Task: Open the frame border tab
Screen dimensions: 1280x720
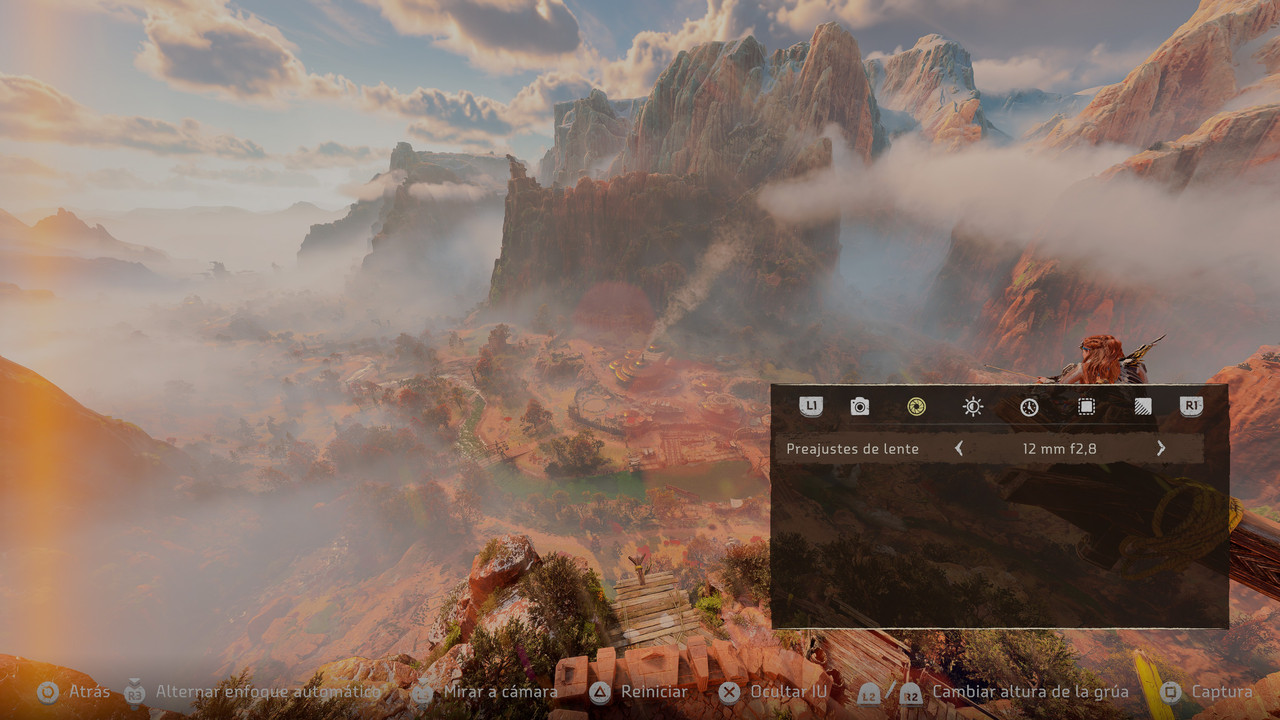Action: point(1086,406)
